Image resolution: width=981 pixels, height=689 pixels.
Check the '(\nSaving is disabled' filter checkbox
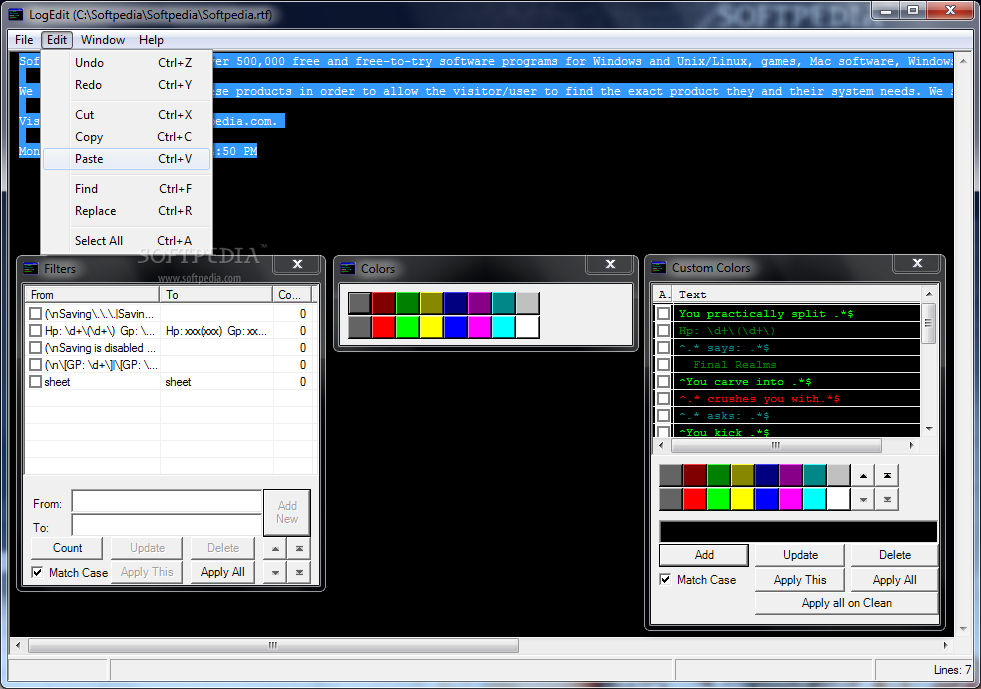[36, 347]
